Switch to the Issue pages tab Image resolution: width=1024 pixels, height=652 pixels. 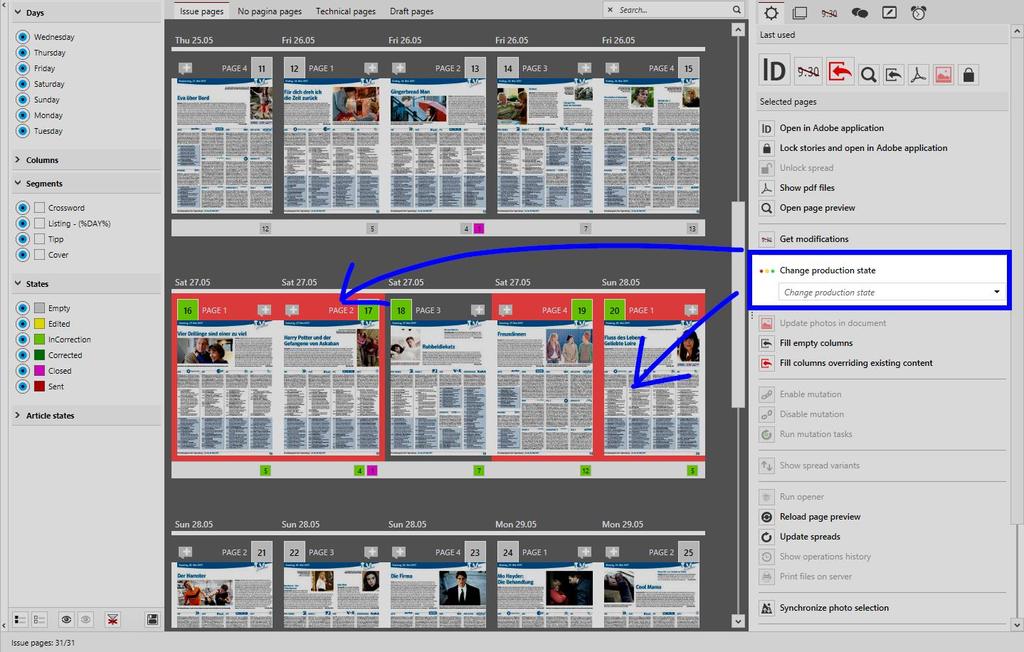pos(201,11)
